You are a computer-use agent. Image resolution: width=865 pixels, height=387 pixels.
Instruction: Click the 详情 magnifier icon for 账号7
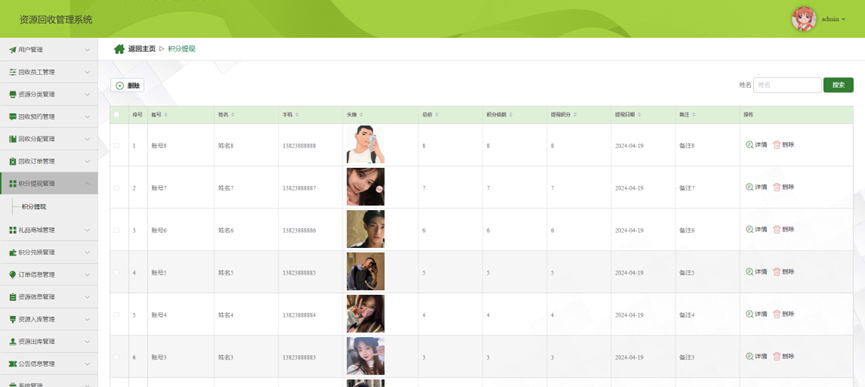click(x=749, y=187)
